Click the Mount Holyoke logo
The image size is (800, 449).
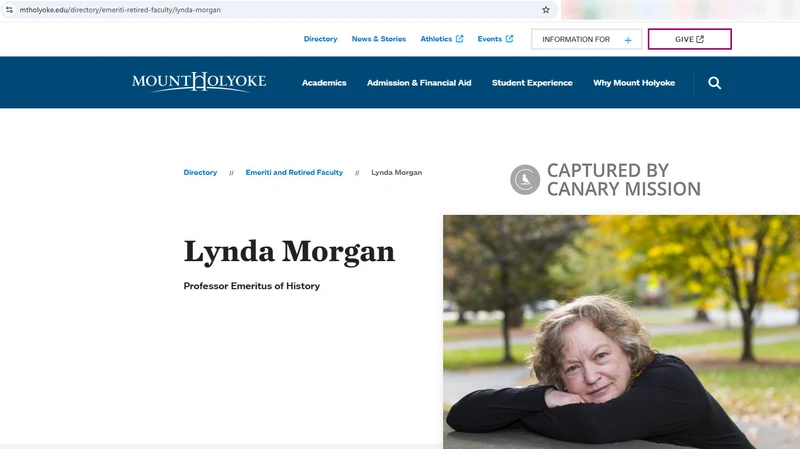[x=199, y=82]
